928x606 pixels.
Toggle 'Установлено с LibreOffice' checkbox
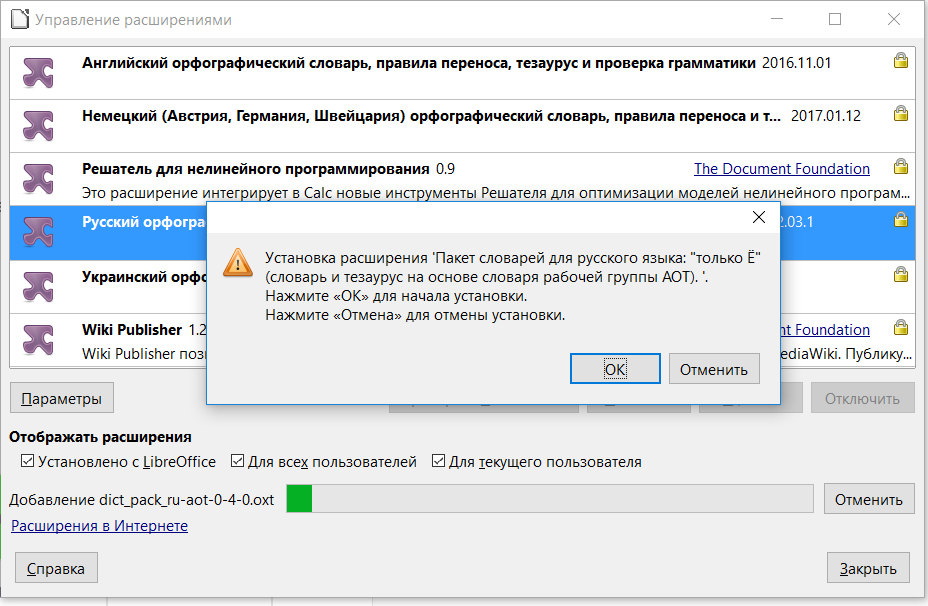[x=27, y=462]
